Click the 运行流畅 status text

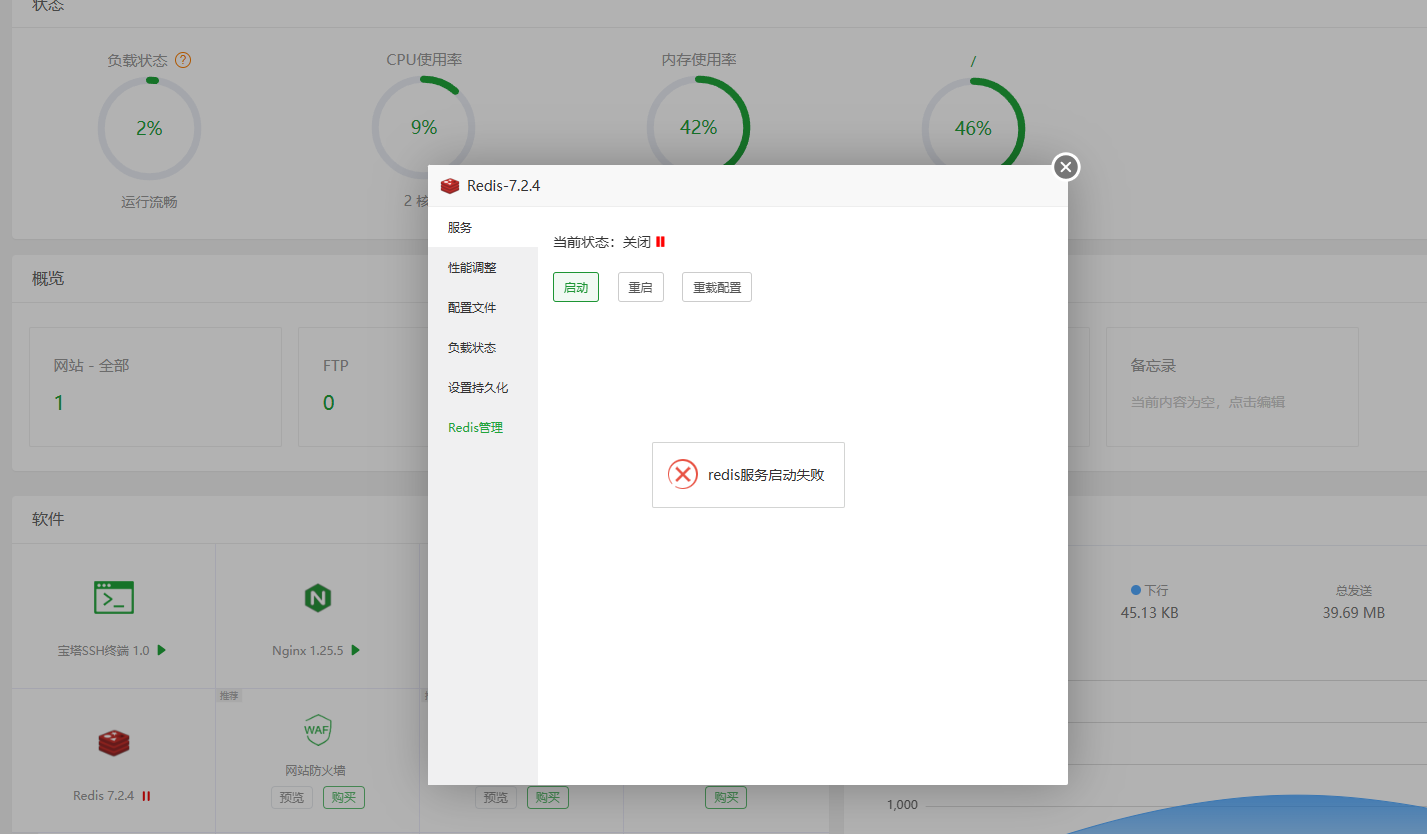pos(149,202)
